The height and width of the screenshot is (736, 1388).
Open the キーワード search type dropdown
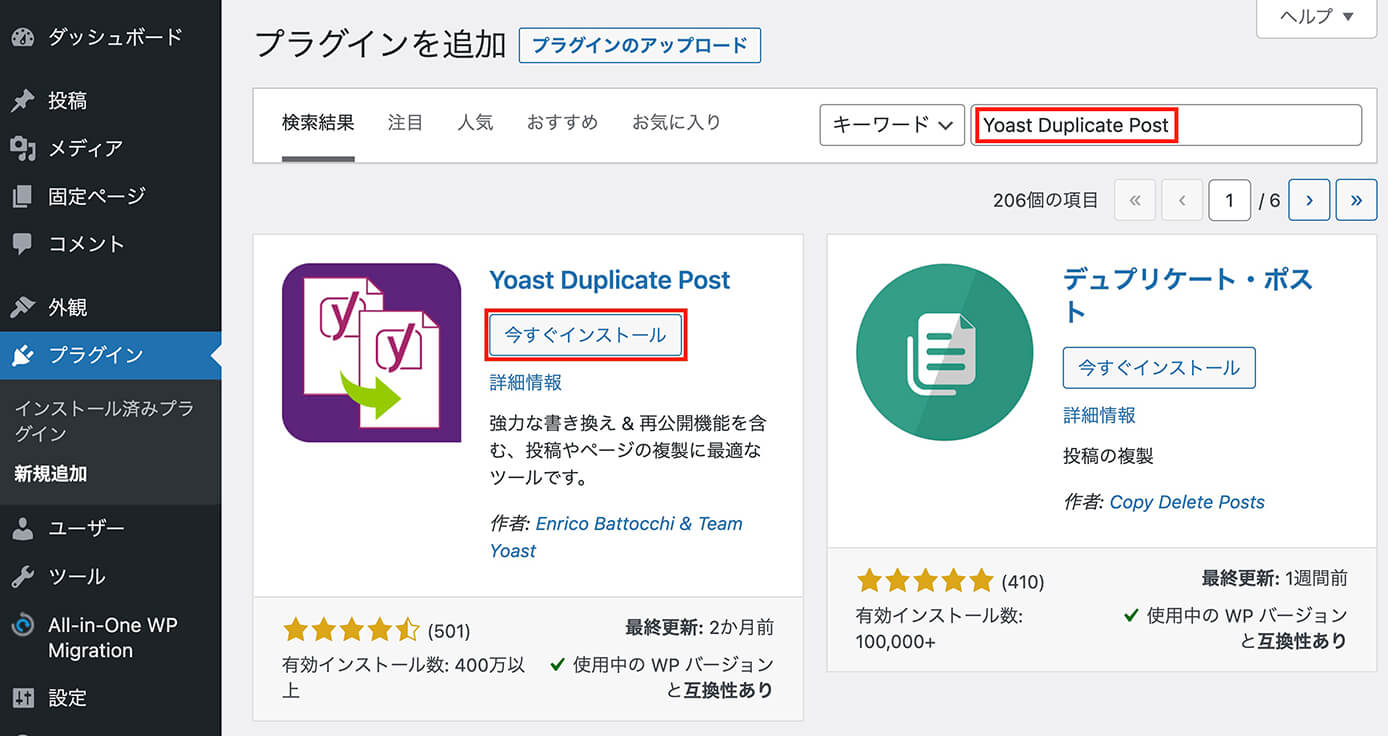click(x=892, y=125)
